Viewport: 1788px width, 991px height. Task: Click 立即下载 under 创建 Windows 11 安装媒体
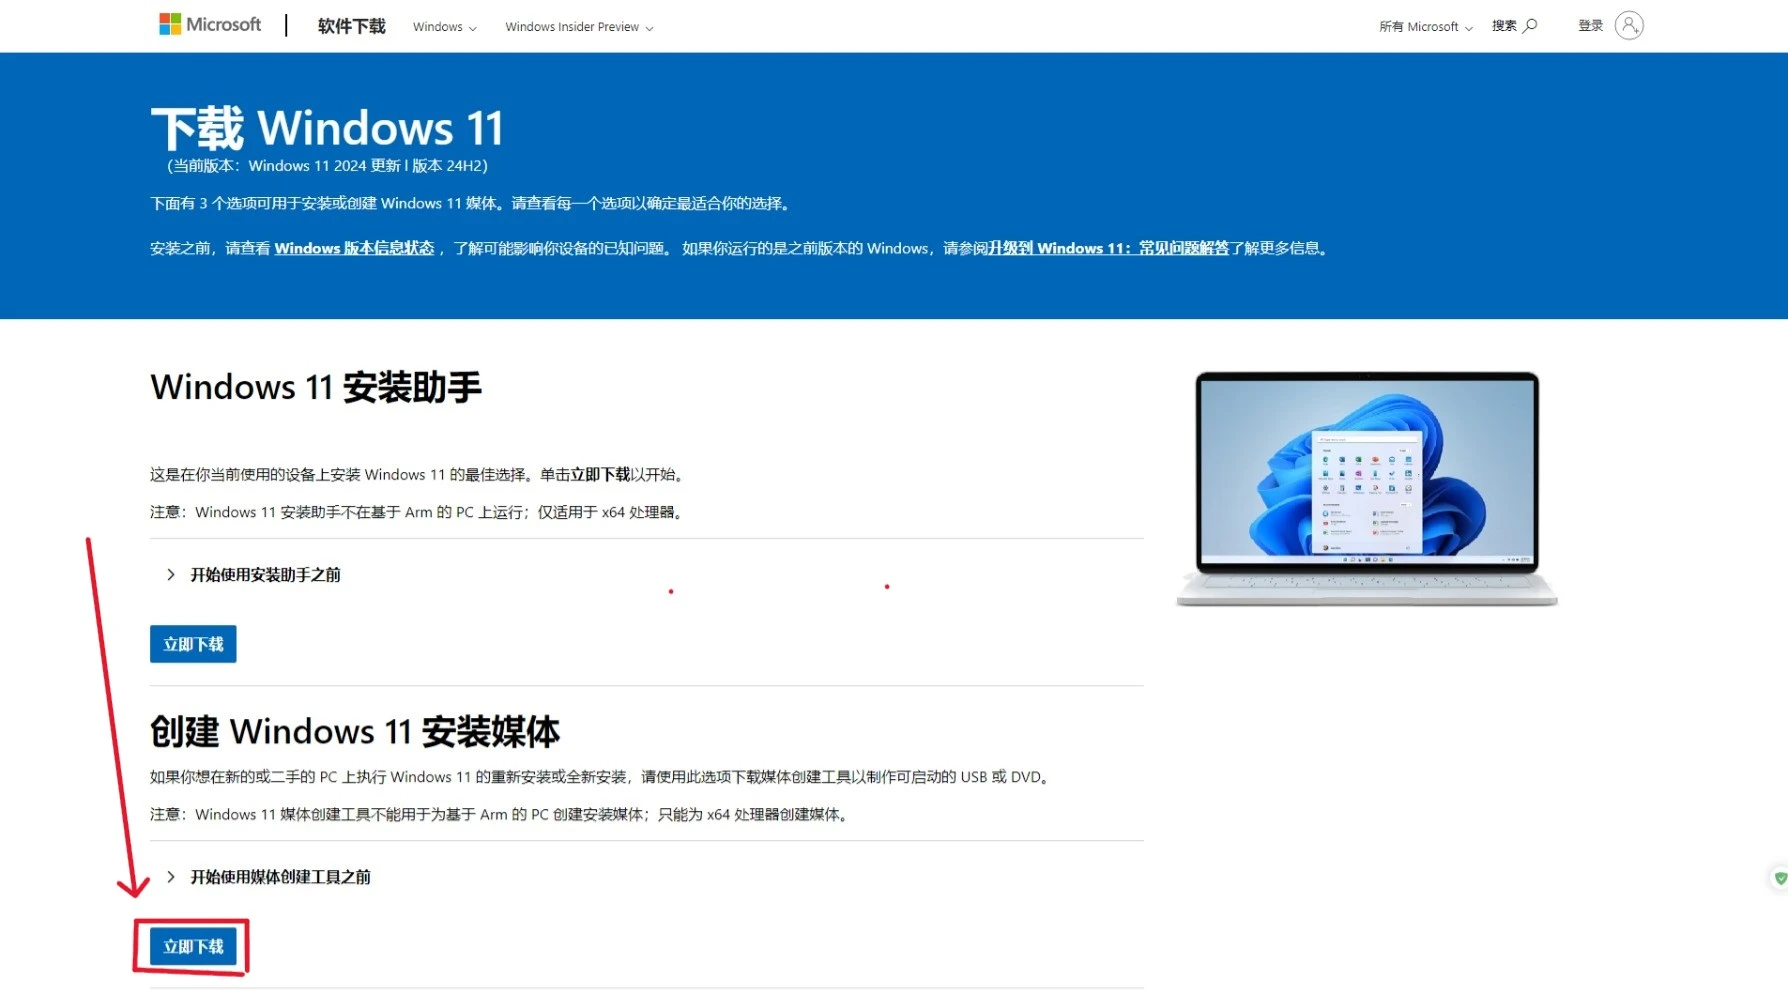point(193,946)
